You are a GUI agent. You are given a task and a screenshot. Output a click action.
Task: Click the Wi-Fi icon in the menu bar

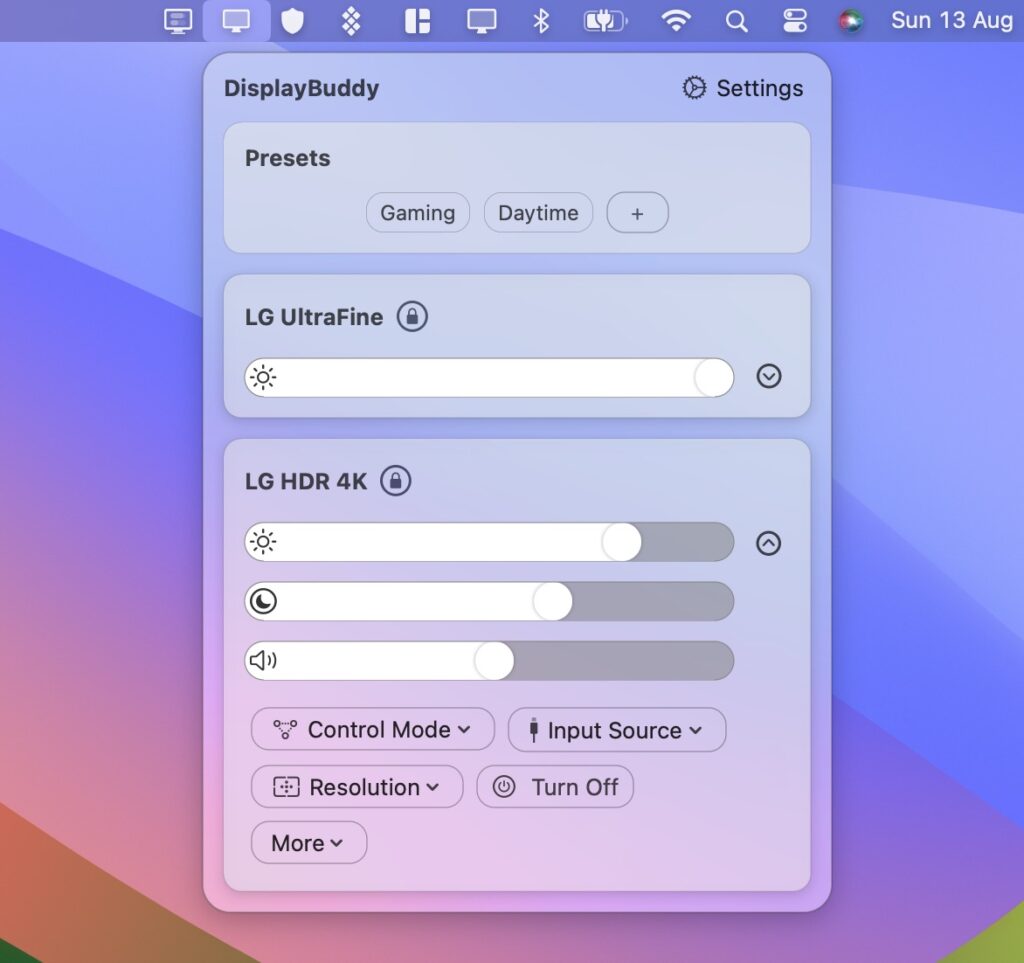tap(676, 20)
